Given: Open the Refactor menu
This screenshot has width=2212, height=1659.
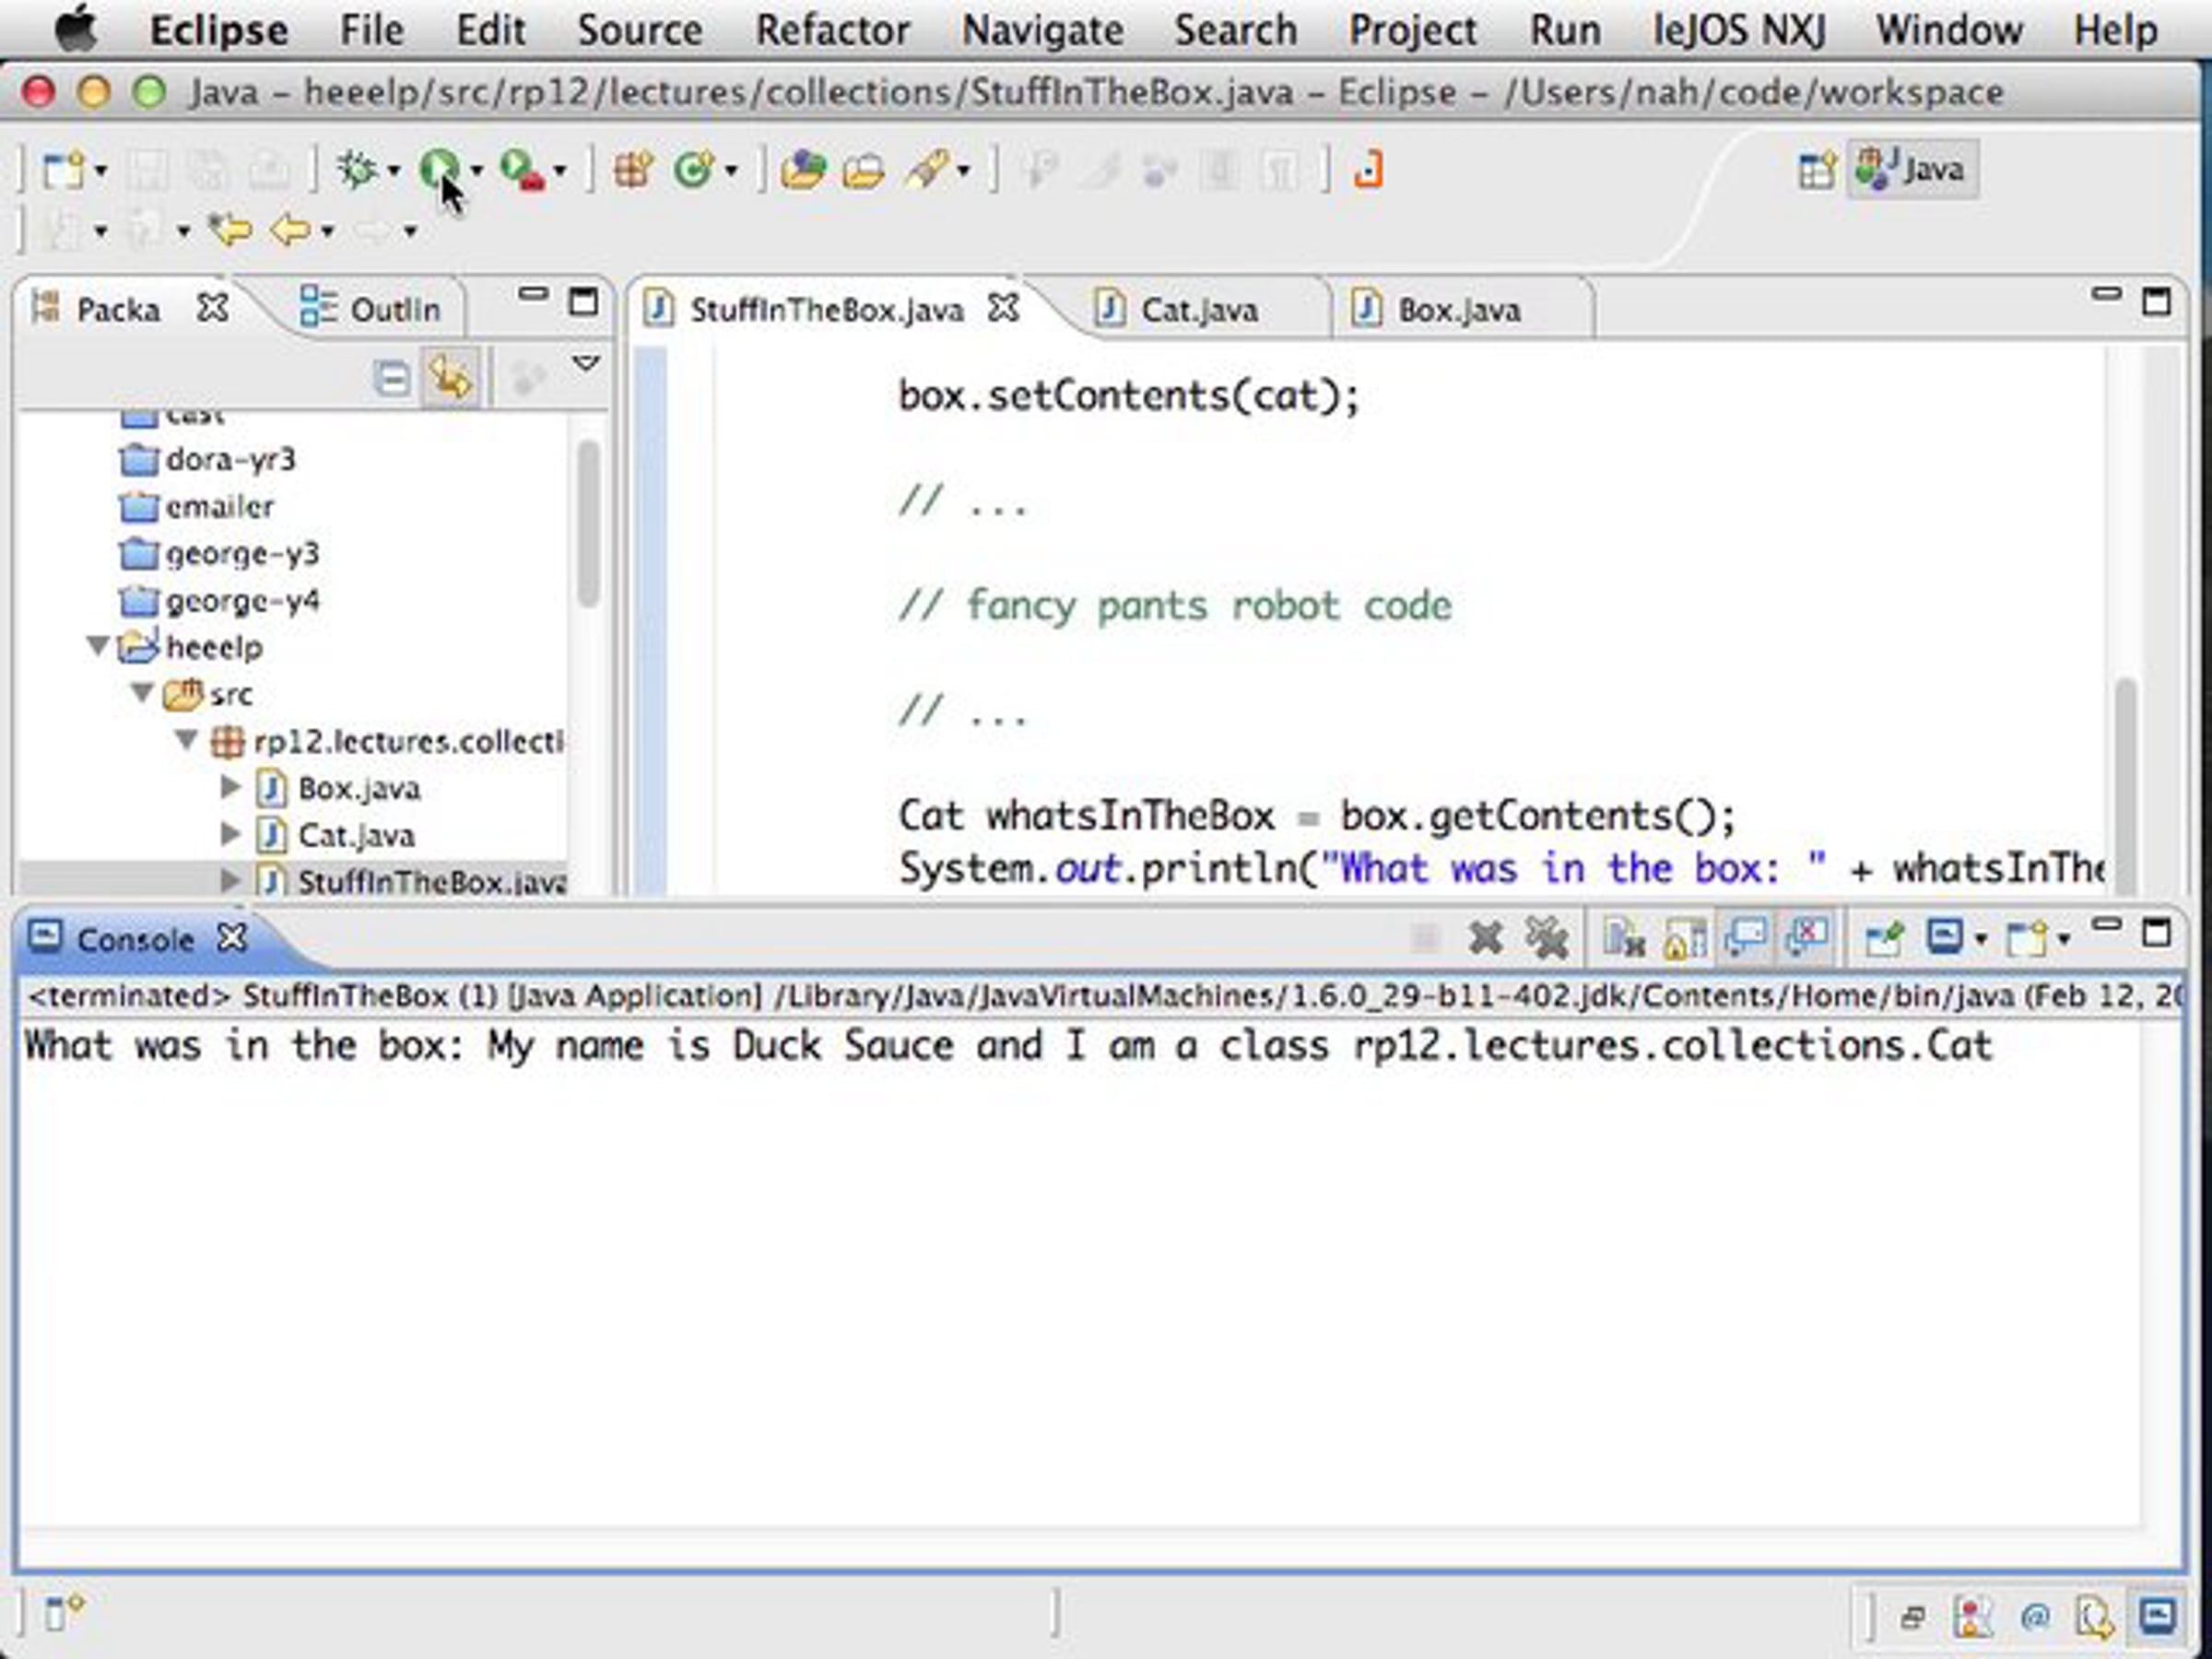Looking at the screenshot, I should coord(832,30).
